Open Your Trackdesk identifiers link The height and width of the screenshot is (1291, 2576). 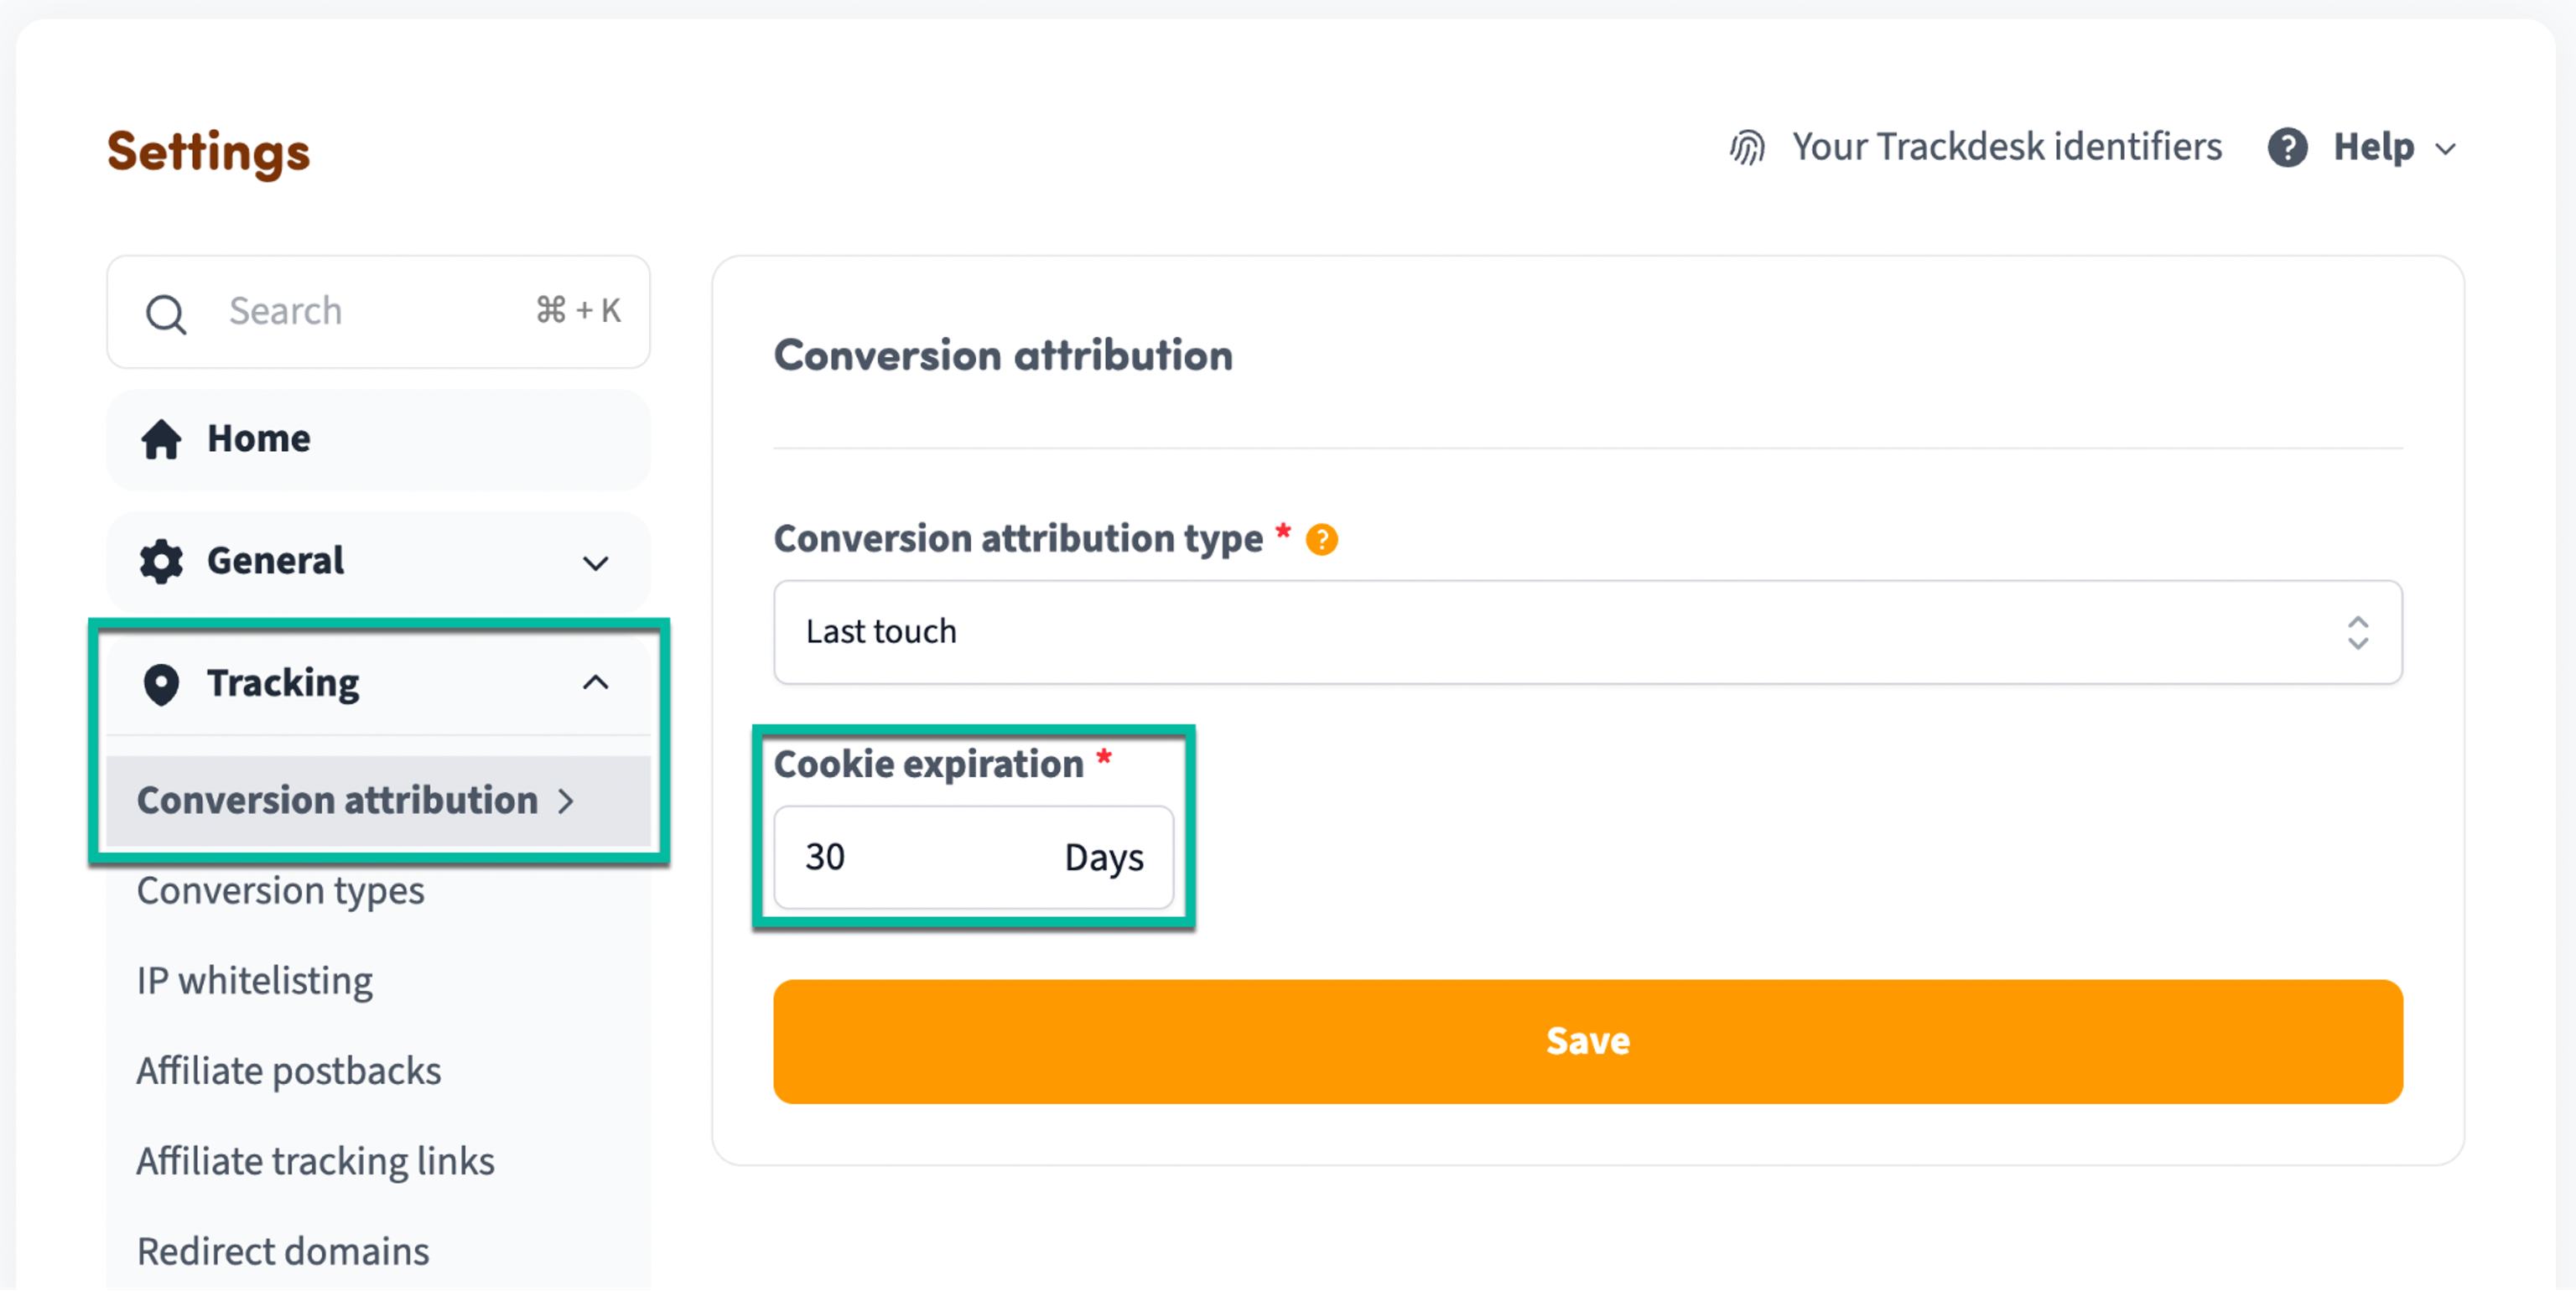(2006, 147)
